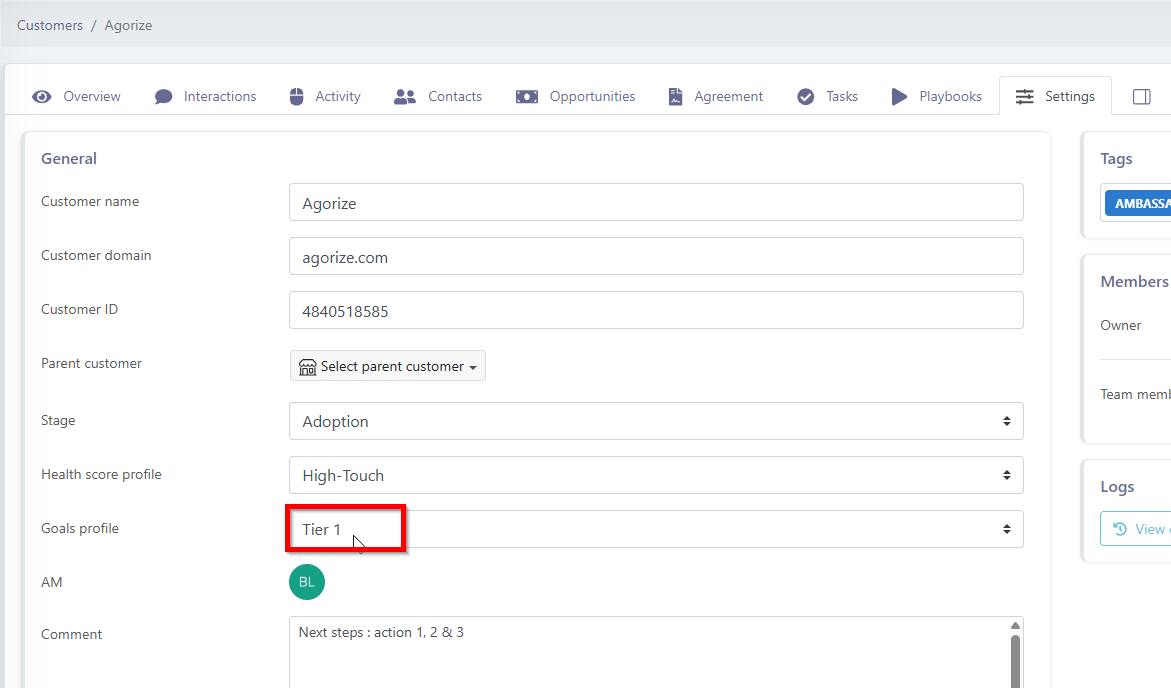Click the Agreement document icon

pyautogui.click(x=676, y=97)
